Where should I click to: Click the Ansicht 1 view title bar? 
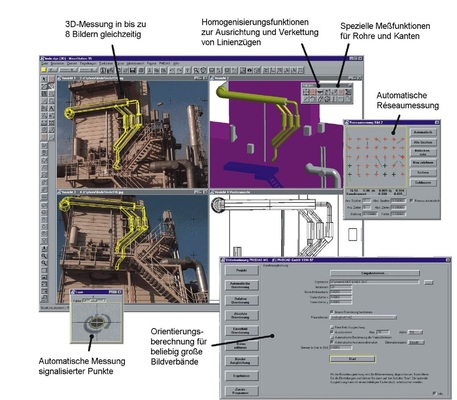tap(133, 78)
